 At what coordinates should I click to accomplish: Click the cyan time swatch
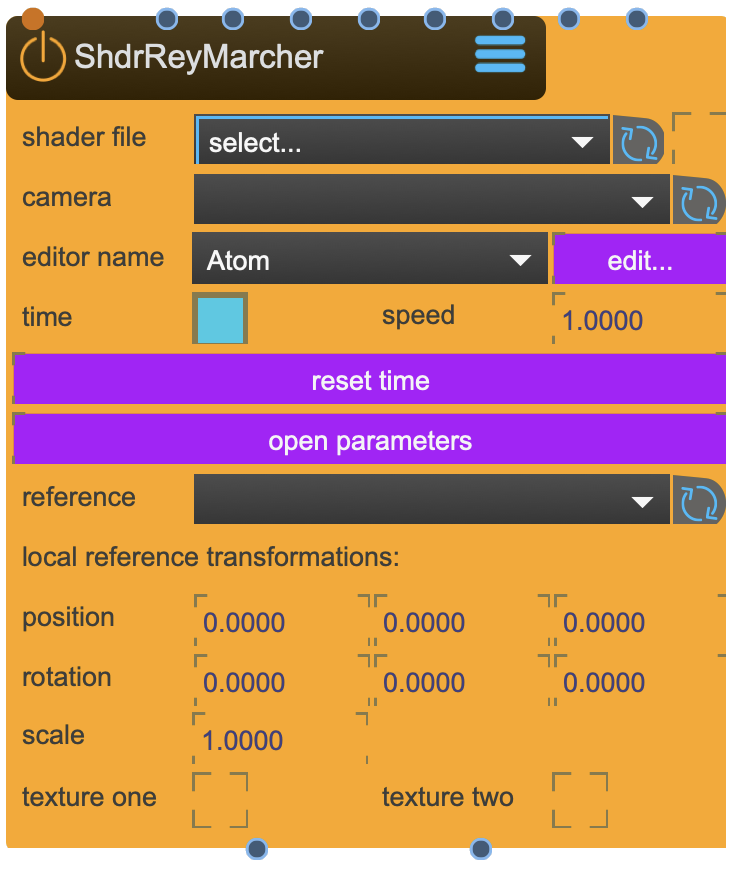[220, 318]
